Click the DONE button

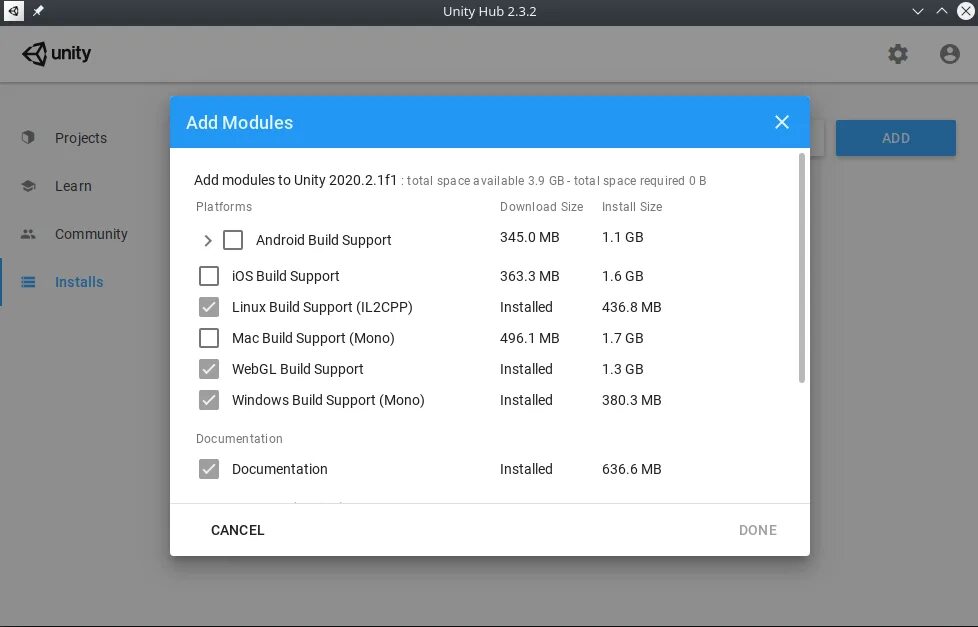pos(757,530)
